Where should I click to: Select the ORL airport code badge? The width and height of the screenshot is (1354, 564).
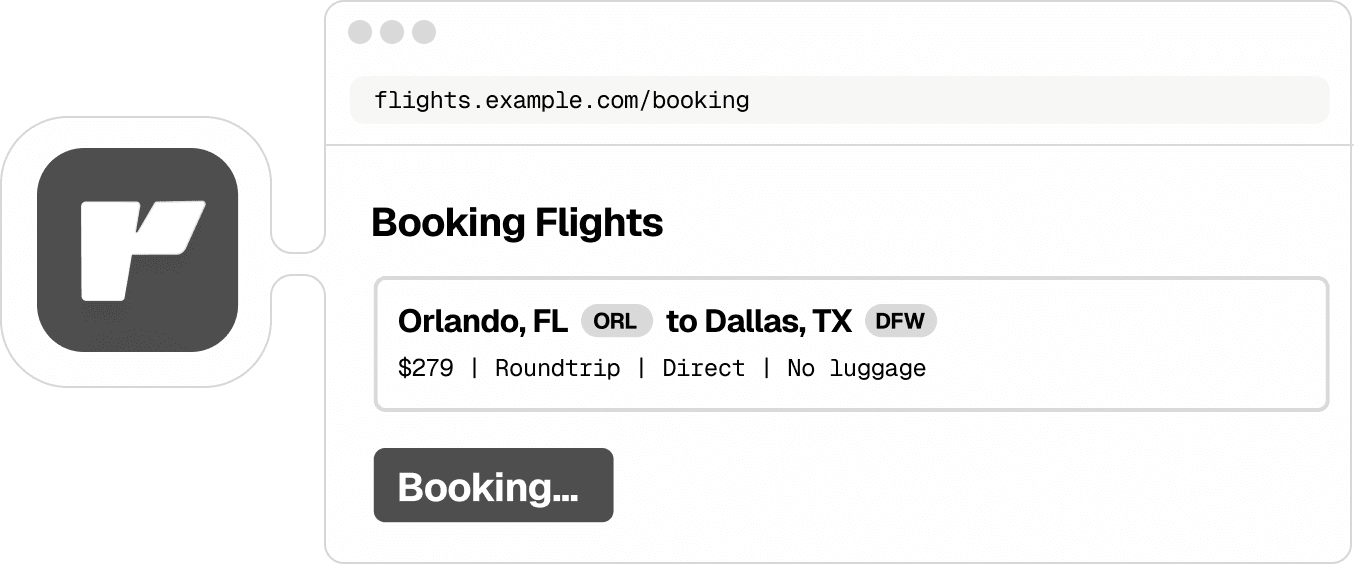pos(615,321)
